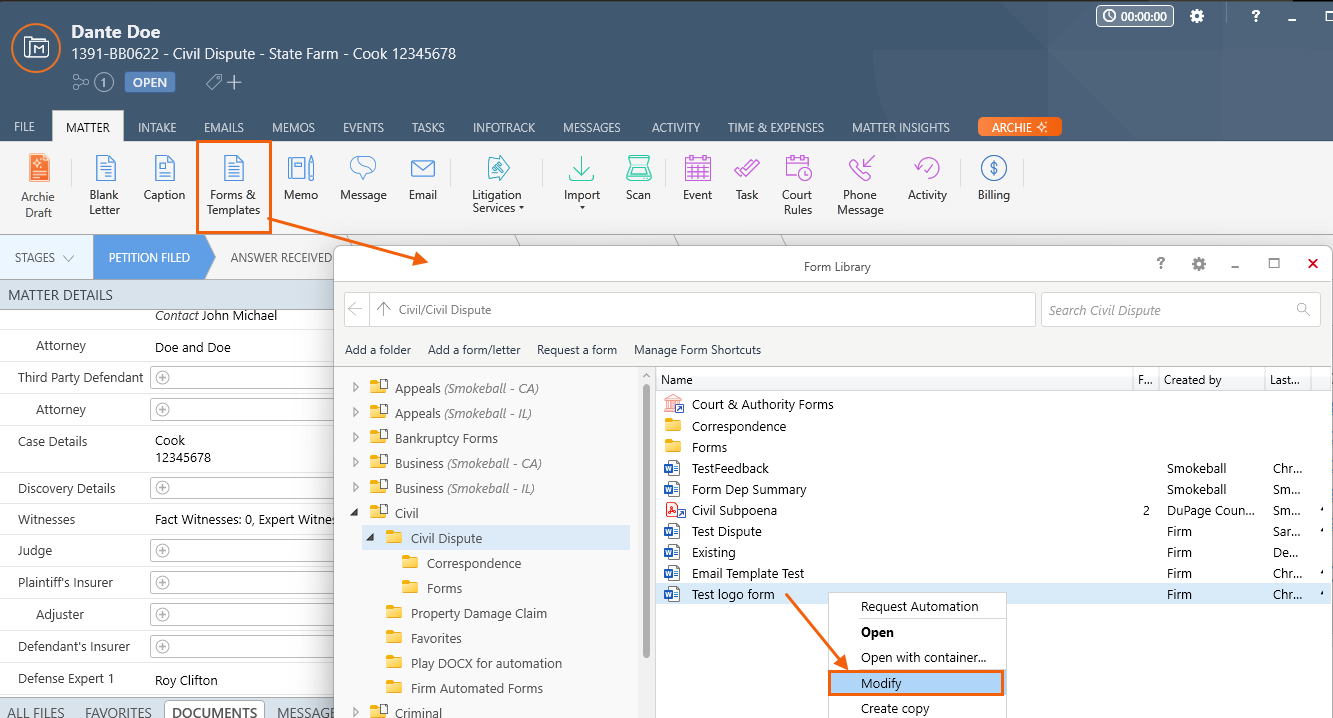The image size is (1333, 718).
Task: Expand the Bankruptcy Forms folder
Action: 356,438
